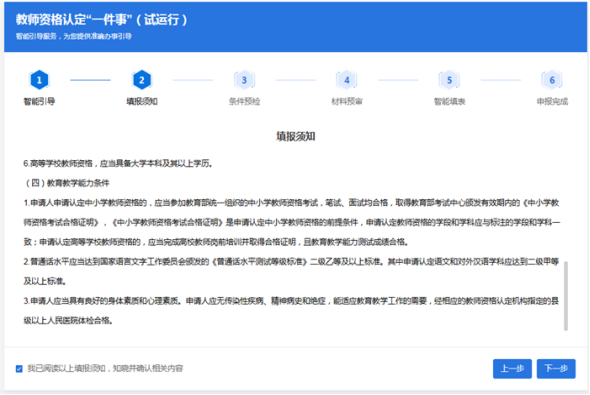The image size is (590, 395).
Task: Click paragraph starting 1.申请人申请认定中小学教师资格的
Action: tap(292, 222)
